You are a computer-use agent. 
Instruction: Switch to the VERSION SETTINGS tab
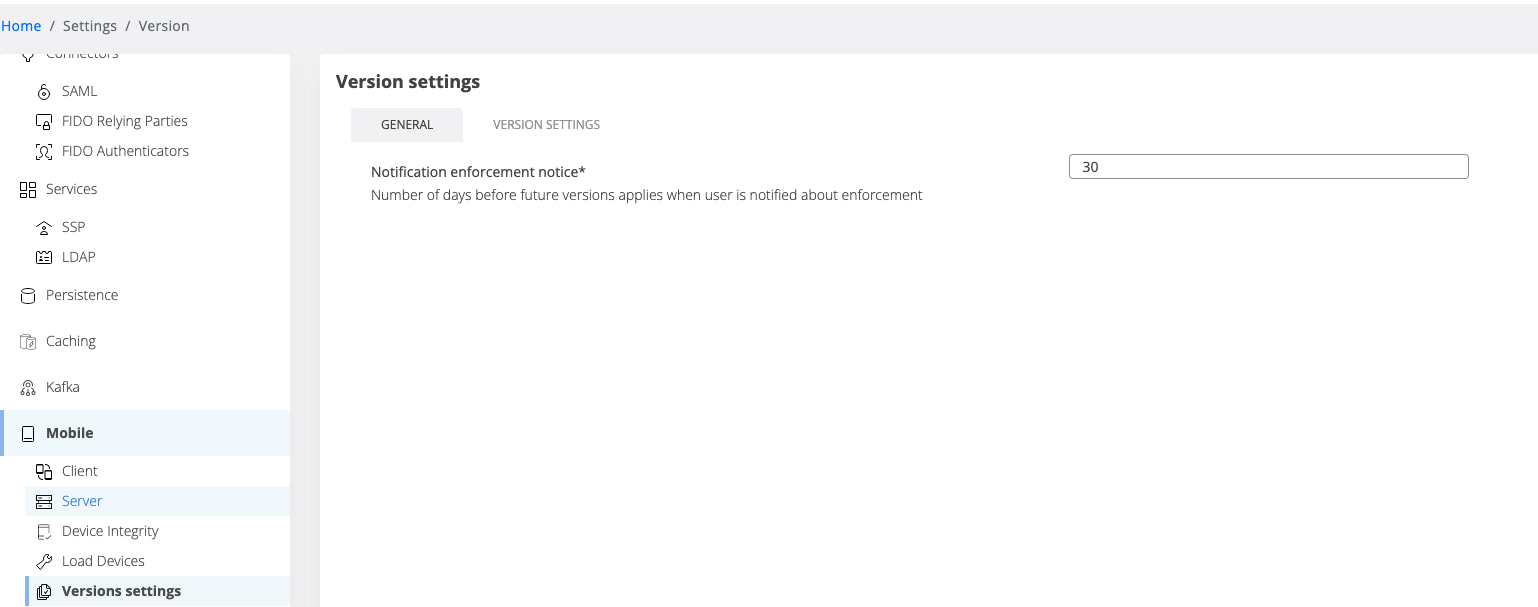tap(546, 125)
